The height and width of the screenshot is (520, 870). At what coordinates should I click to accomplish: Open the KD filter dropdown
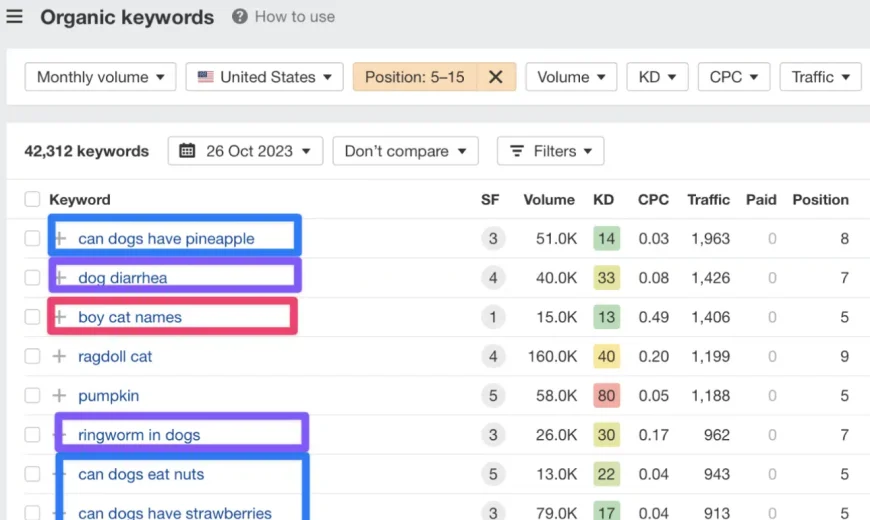click(x=657, y=77)
